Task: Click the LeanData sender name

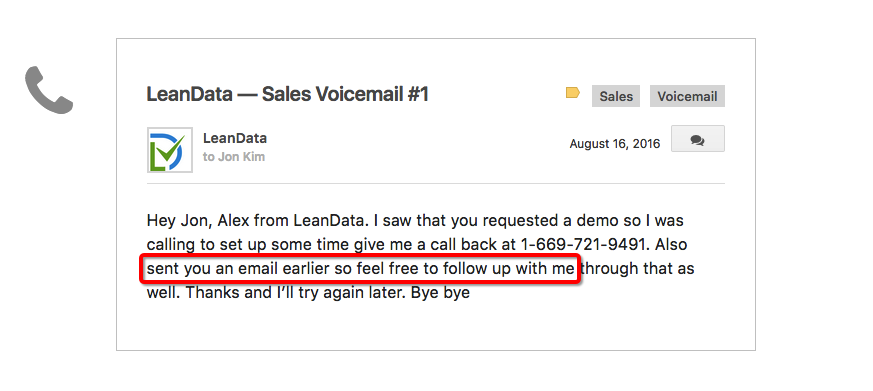Action: tap(234, 138)
